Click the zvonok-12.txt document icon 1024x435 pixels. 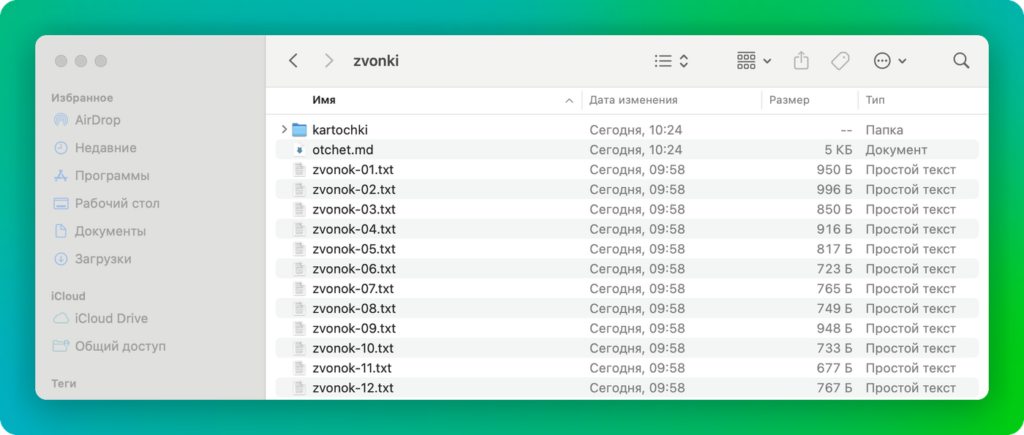[299, 388]
